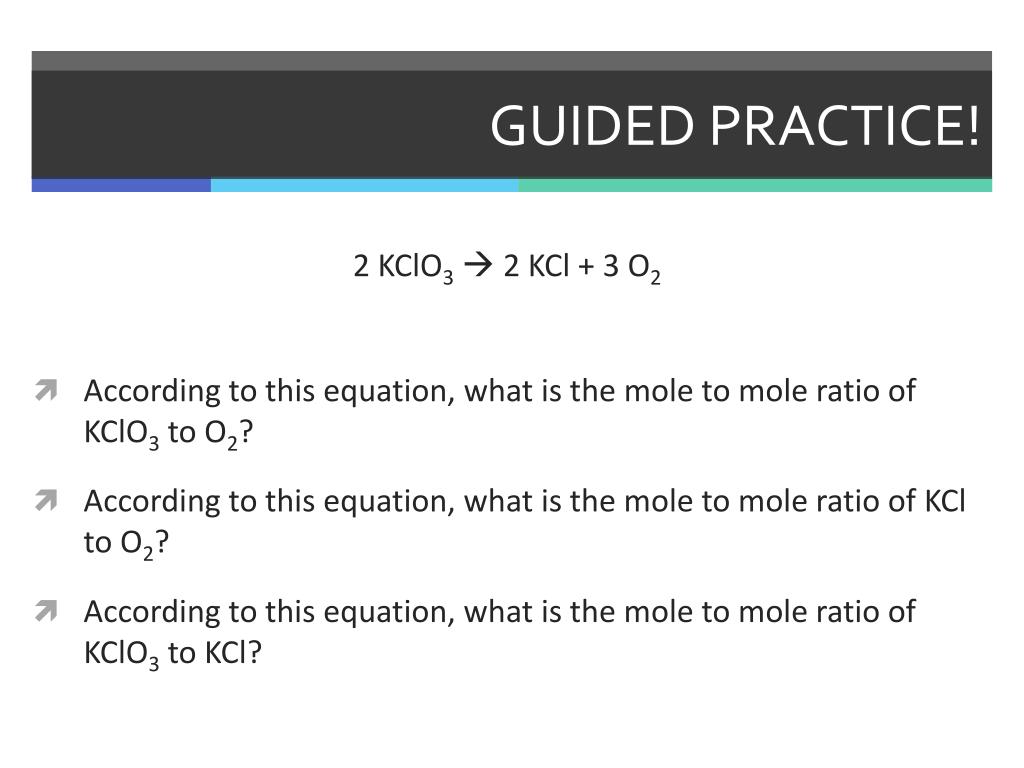The width and height of the screenshot is (1024, 768).
Task: Click the reaction arrow in the equation
Action: (x=478, y=266)
